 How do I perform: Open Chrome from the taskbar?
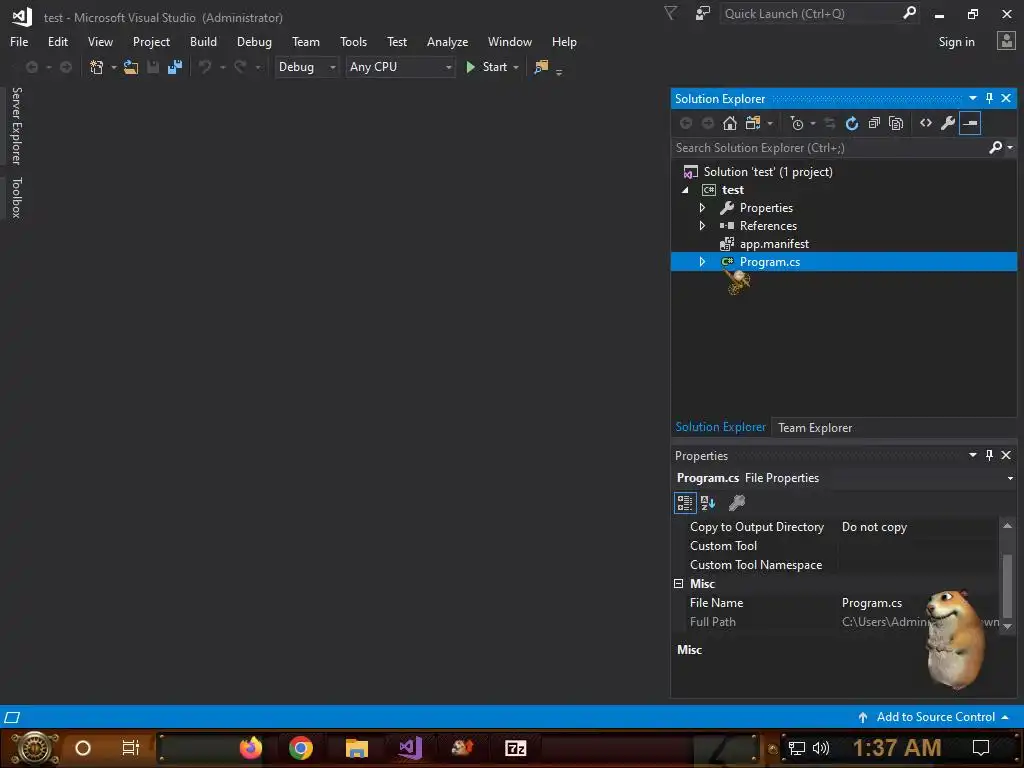(300, 748)
